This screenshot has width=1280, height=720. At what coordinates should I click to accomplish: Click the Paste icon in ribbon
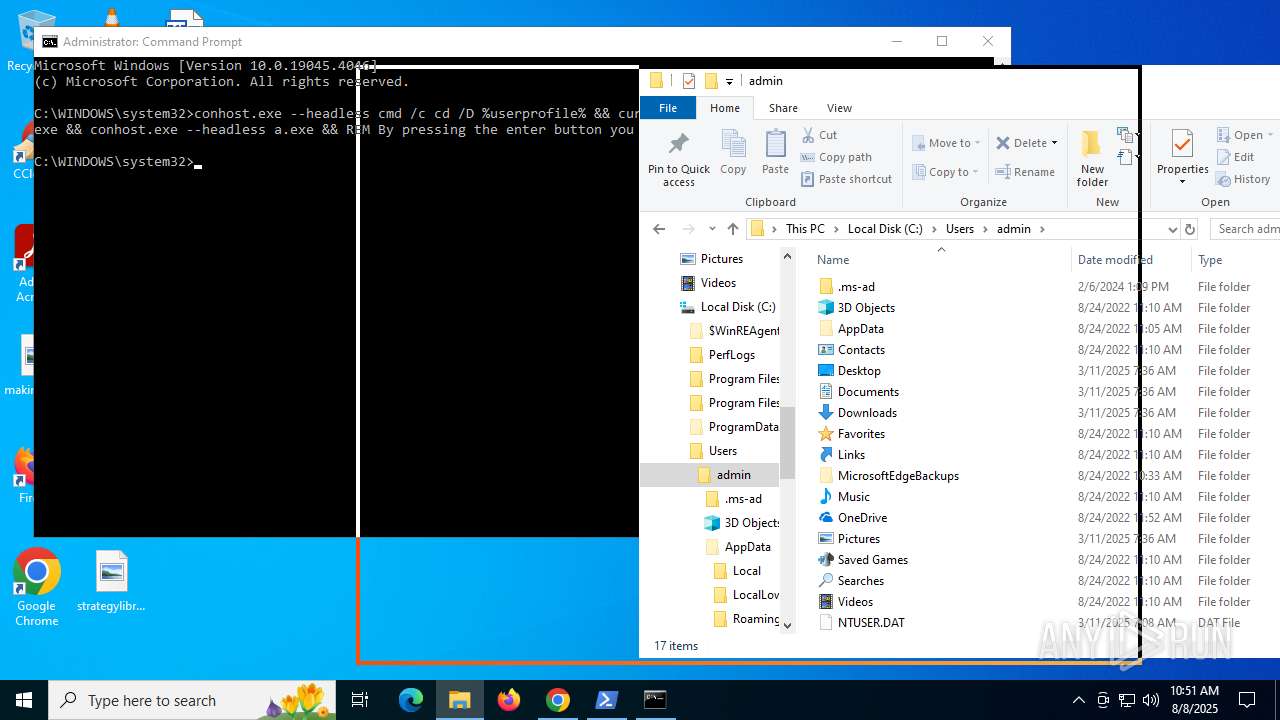pos(775,153)
